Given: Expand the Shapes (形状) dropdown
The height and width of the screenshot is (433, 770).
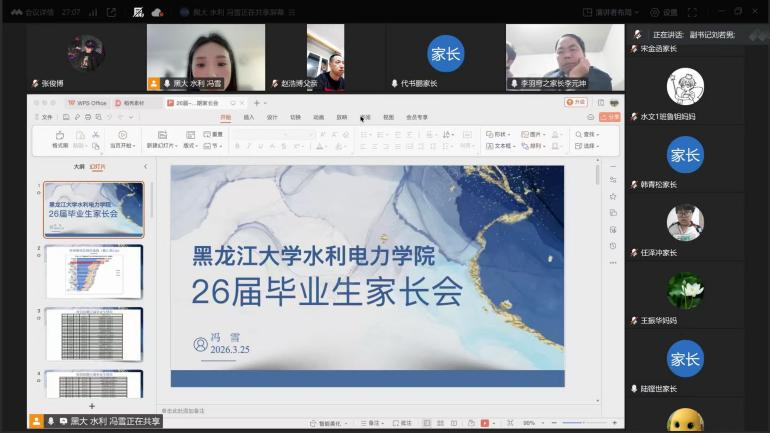Looking at the screenshot, I should point(499,134).
